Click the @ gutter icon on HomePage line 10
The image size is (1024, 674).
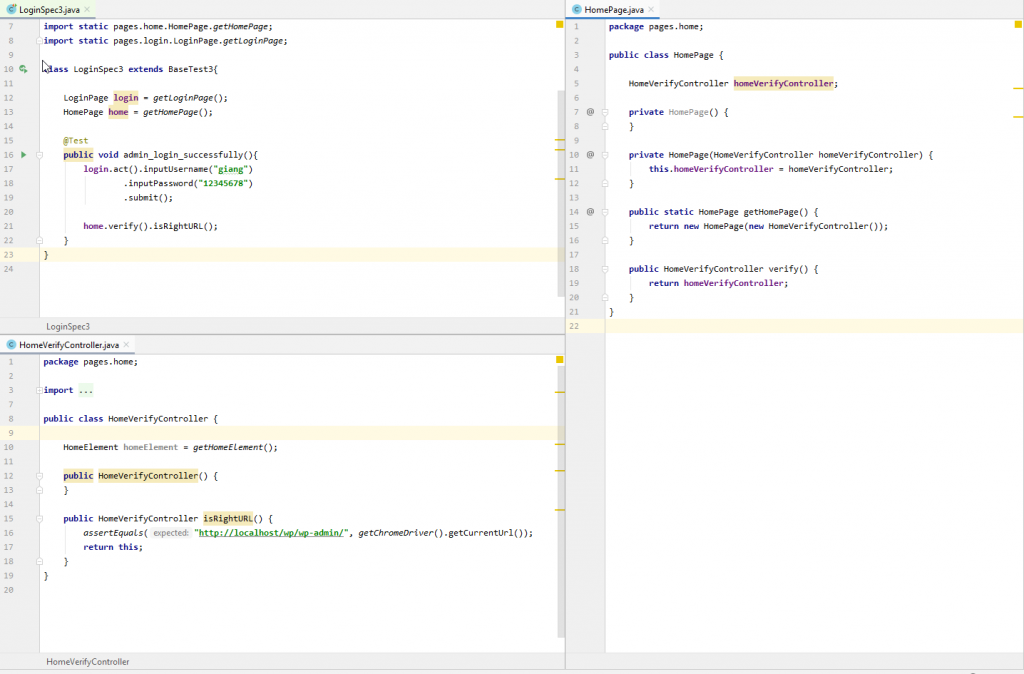tap(590, 155)
